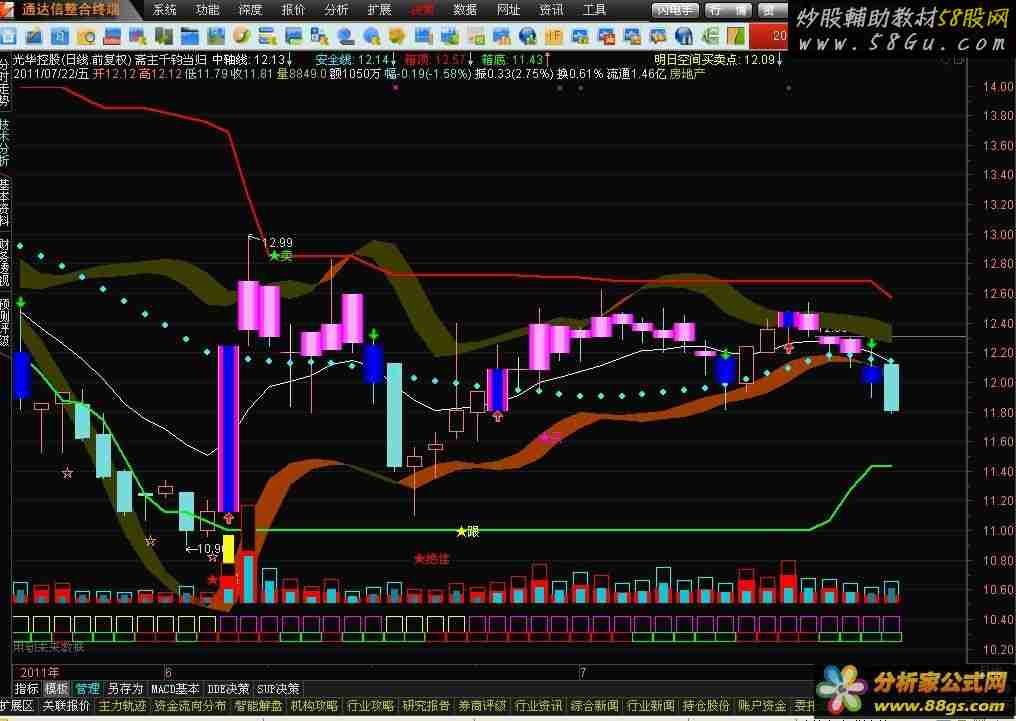Click the 箱底 11.43 indicator text

(516, 60)
